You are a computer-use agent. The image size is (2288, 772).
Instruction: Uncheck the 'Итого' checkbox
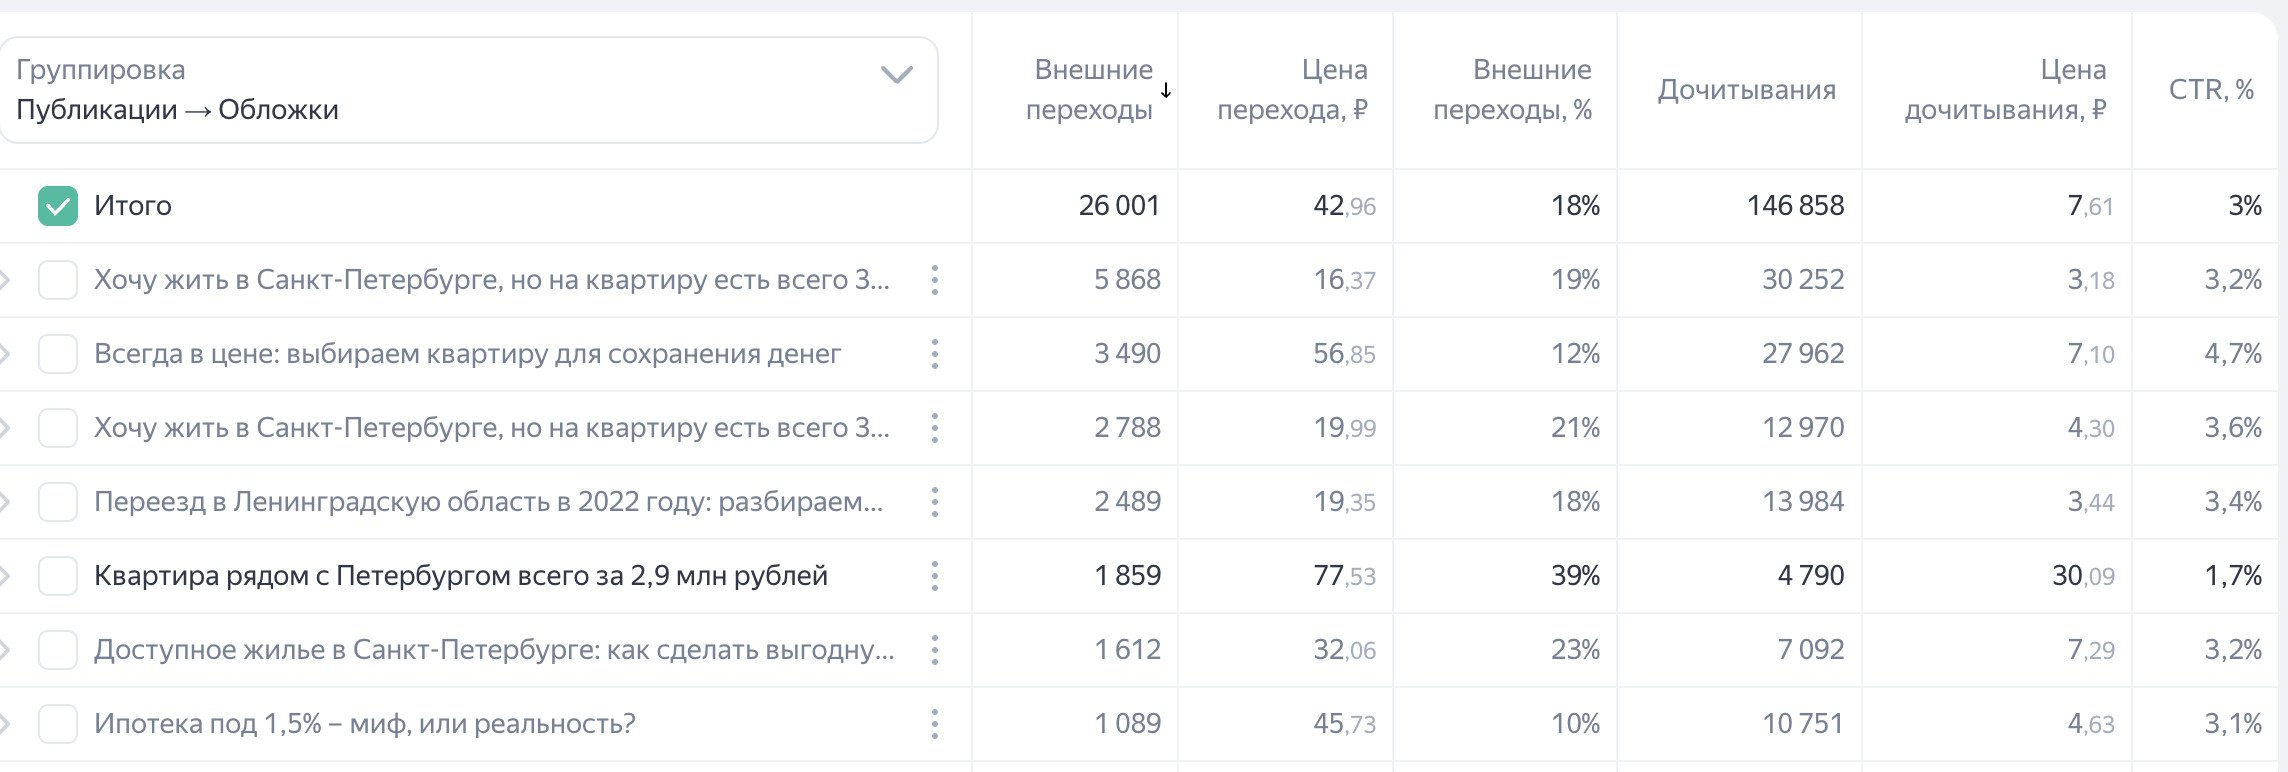click(58, 206)
